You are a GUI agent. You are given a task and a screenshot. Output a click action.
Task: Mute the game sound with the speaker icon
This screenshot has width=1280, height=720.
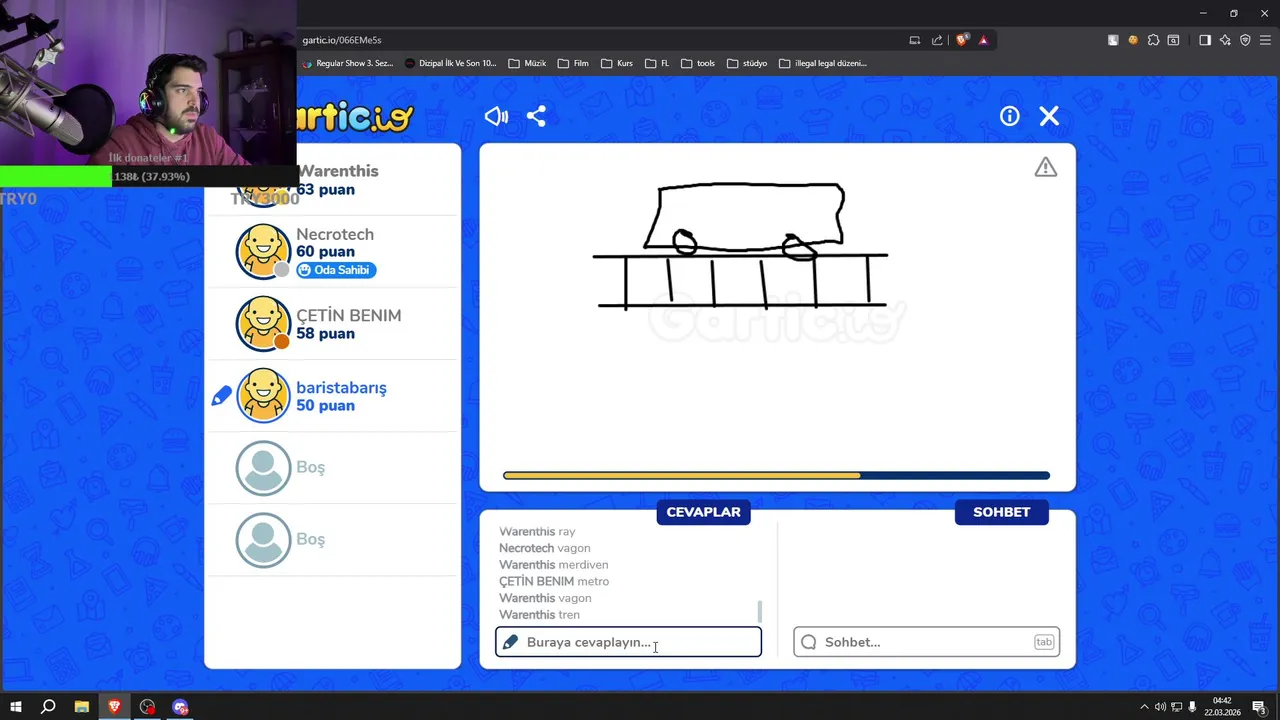[496, 116]
